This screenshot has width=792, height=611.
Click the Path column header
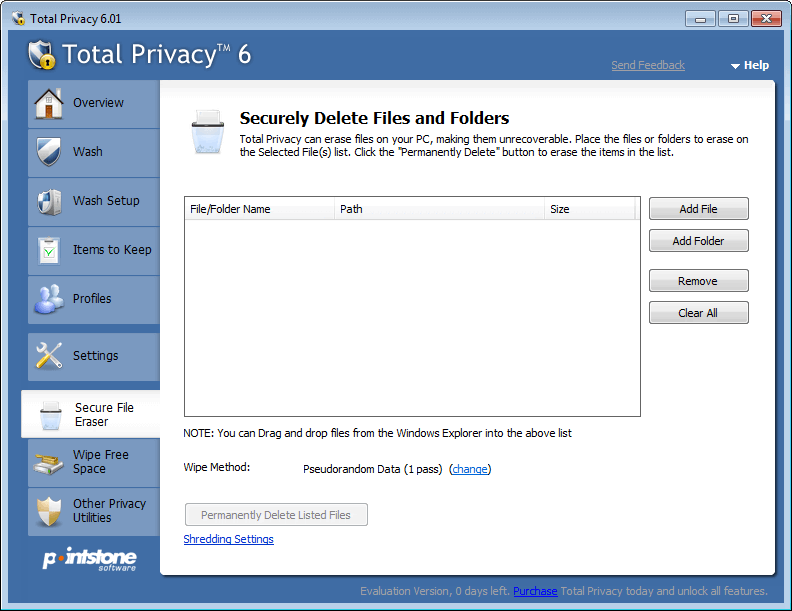pyautogui.click(x=439, y=209)
